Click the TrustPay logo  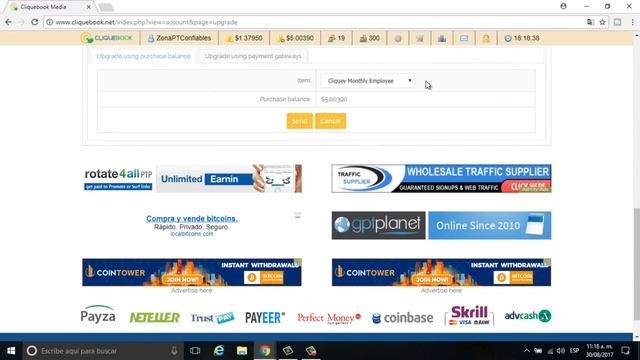pyautogui.click(x=213, y=318)
